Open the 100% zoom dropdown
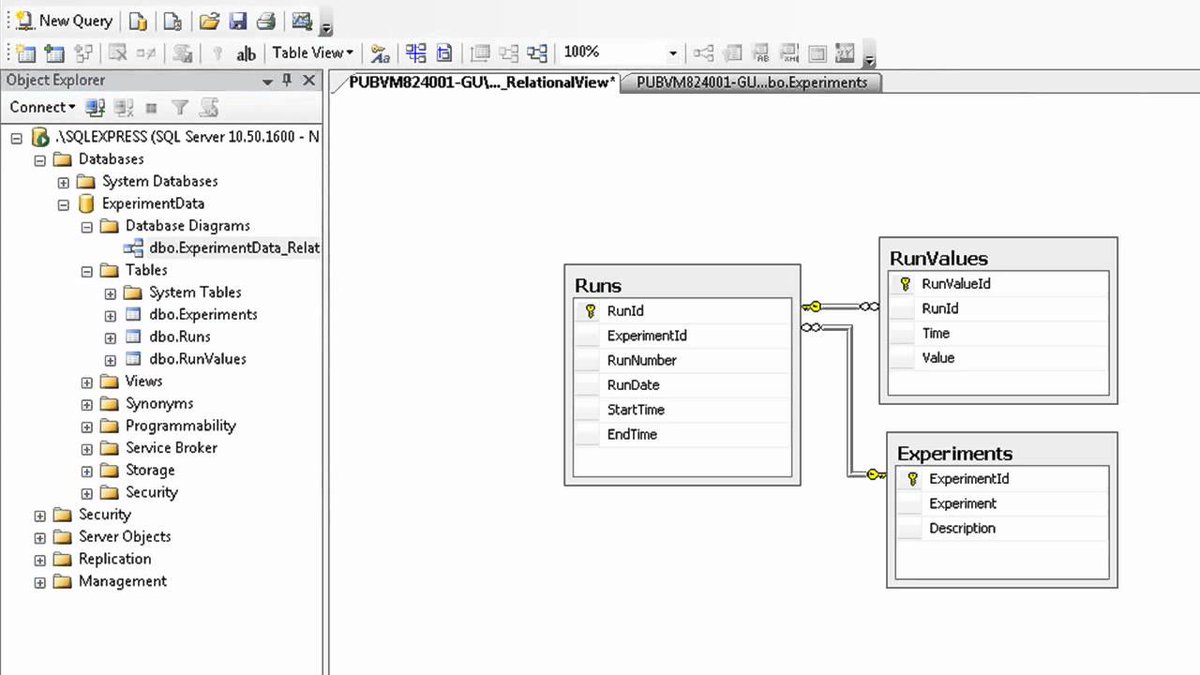 coord(673,53)
